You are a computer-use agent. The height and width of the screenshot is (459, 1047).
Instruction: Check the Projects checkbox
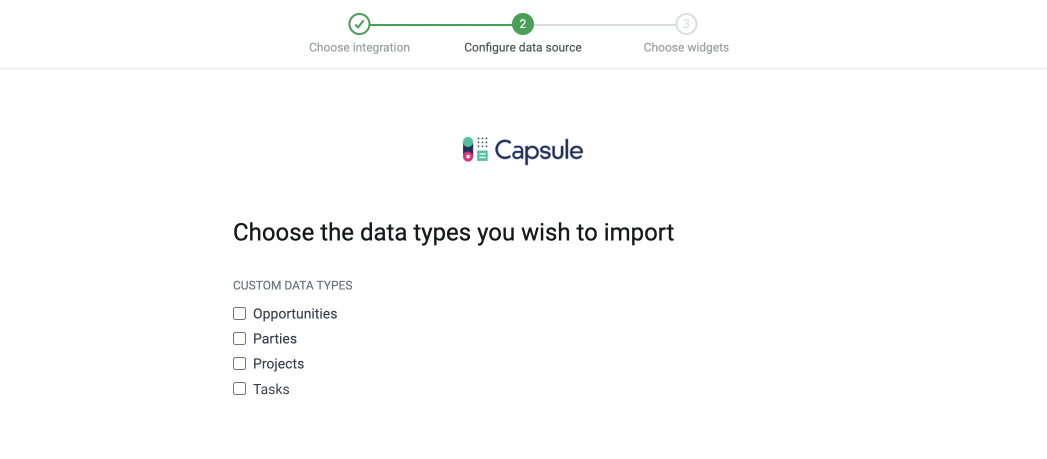tap(239, 364)
